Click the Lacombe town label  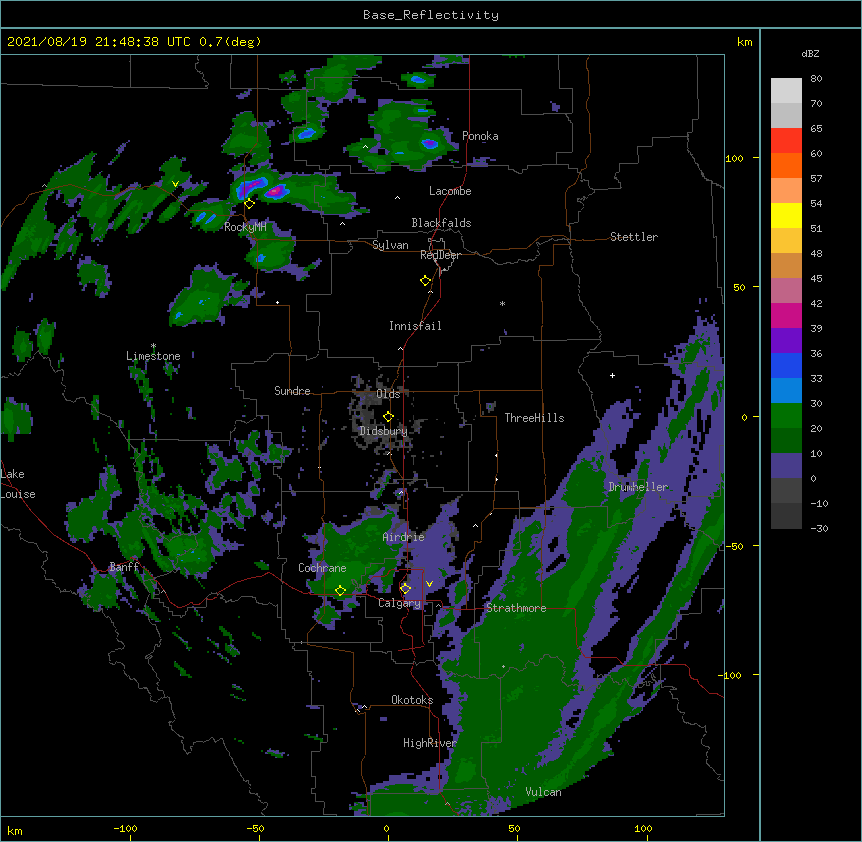(450, 191)
